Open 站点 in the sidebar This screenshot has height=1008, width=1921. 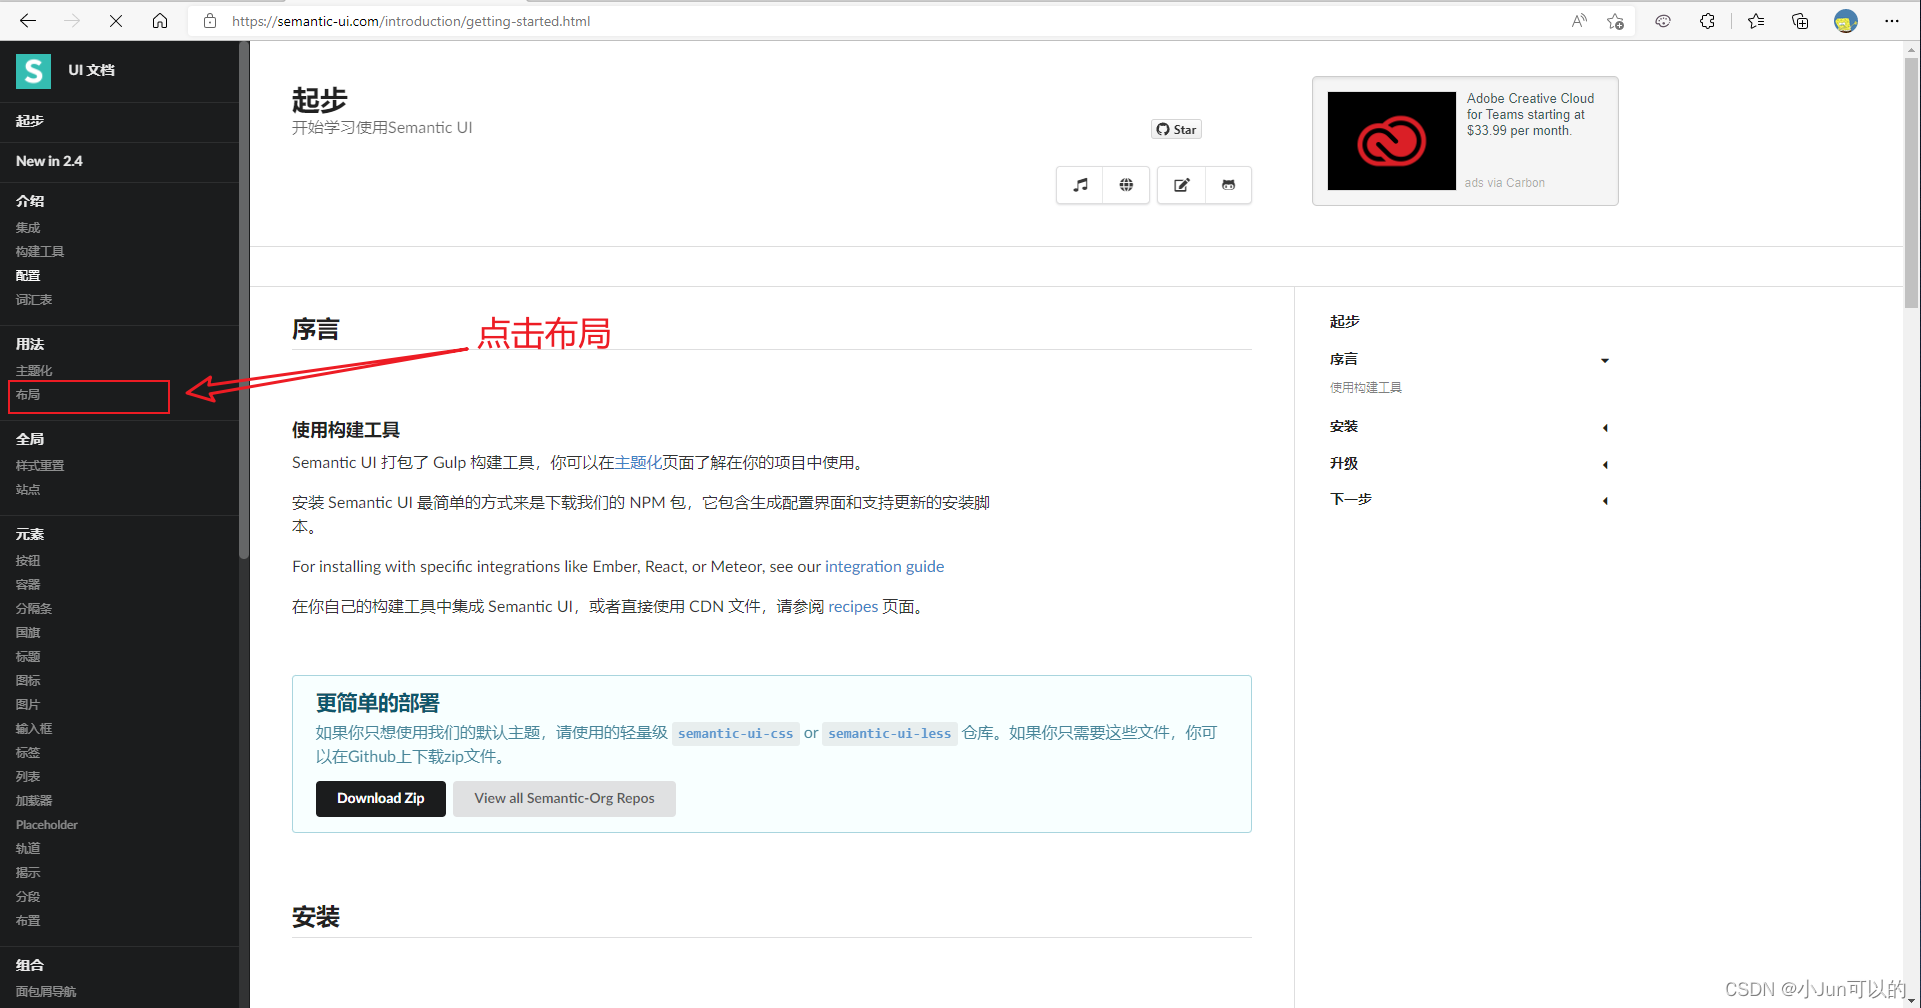(28, 490)
